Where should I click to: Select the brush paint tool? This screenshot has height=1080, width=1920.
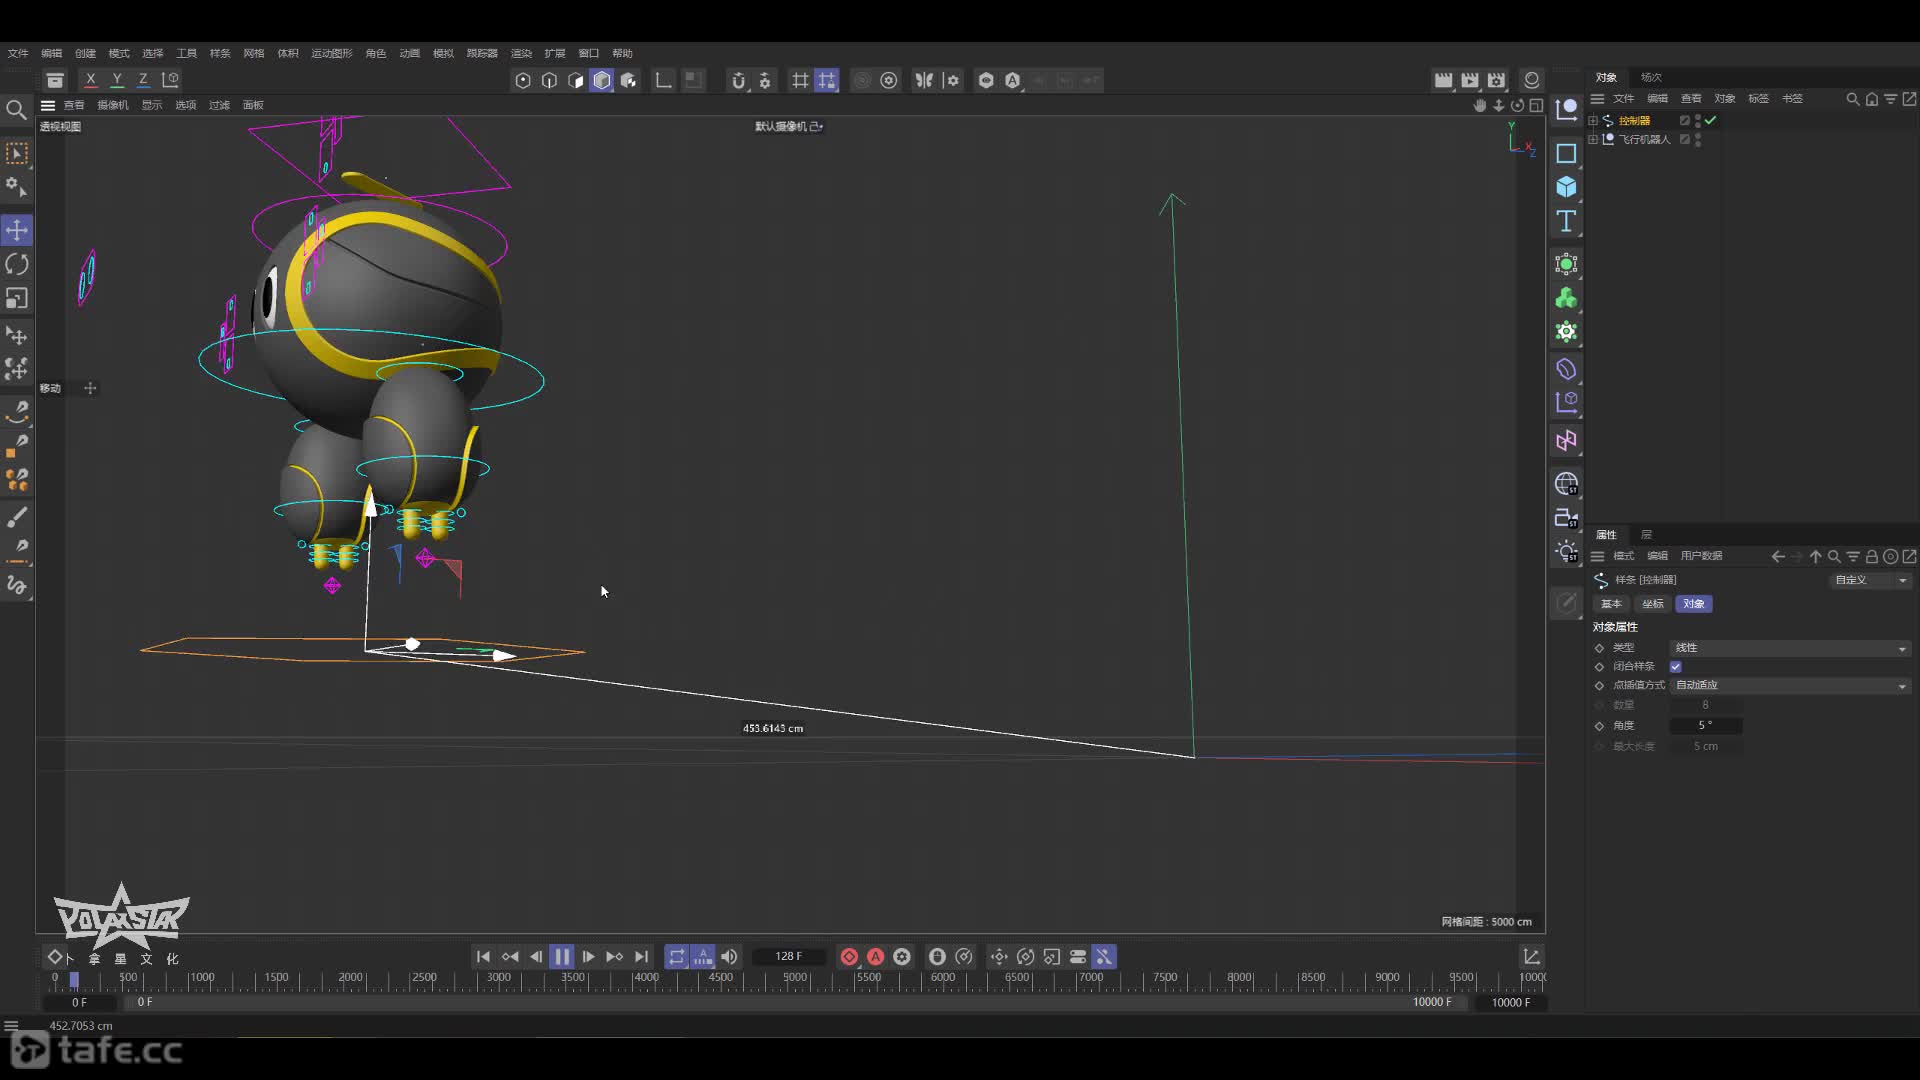point(17,517)
